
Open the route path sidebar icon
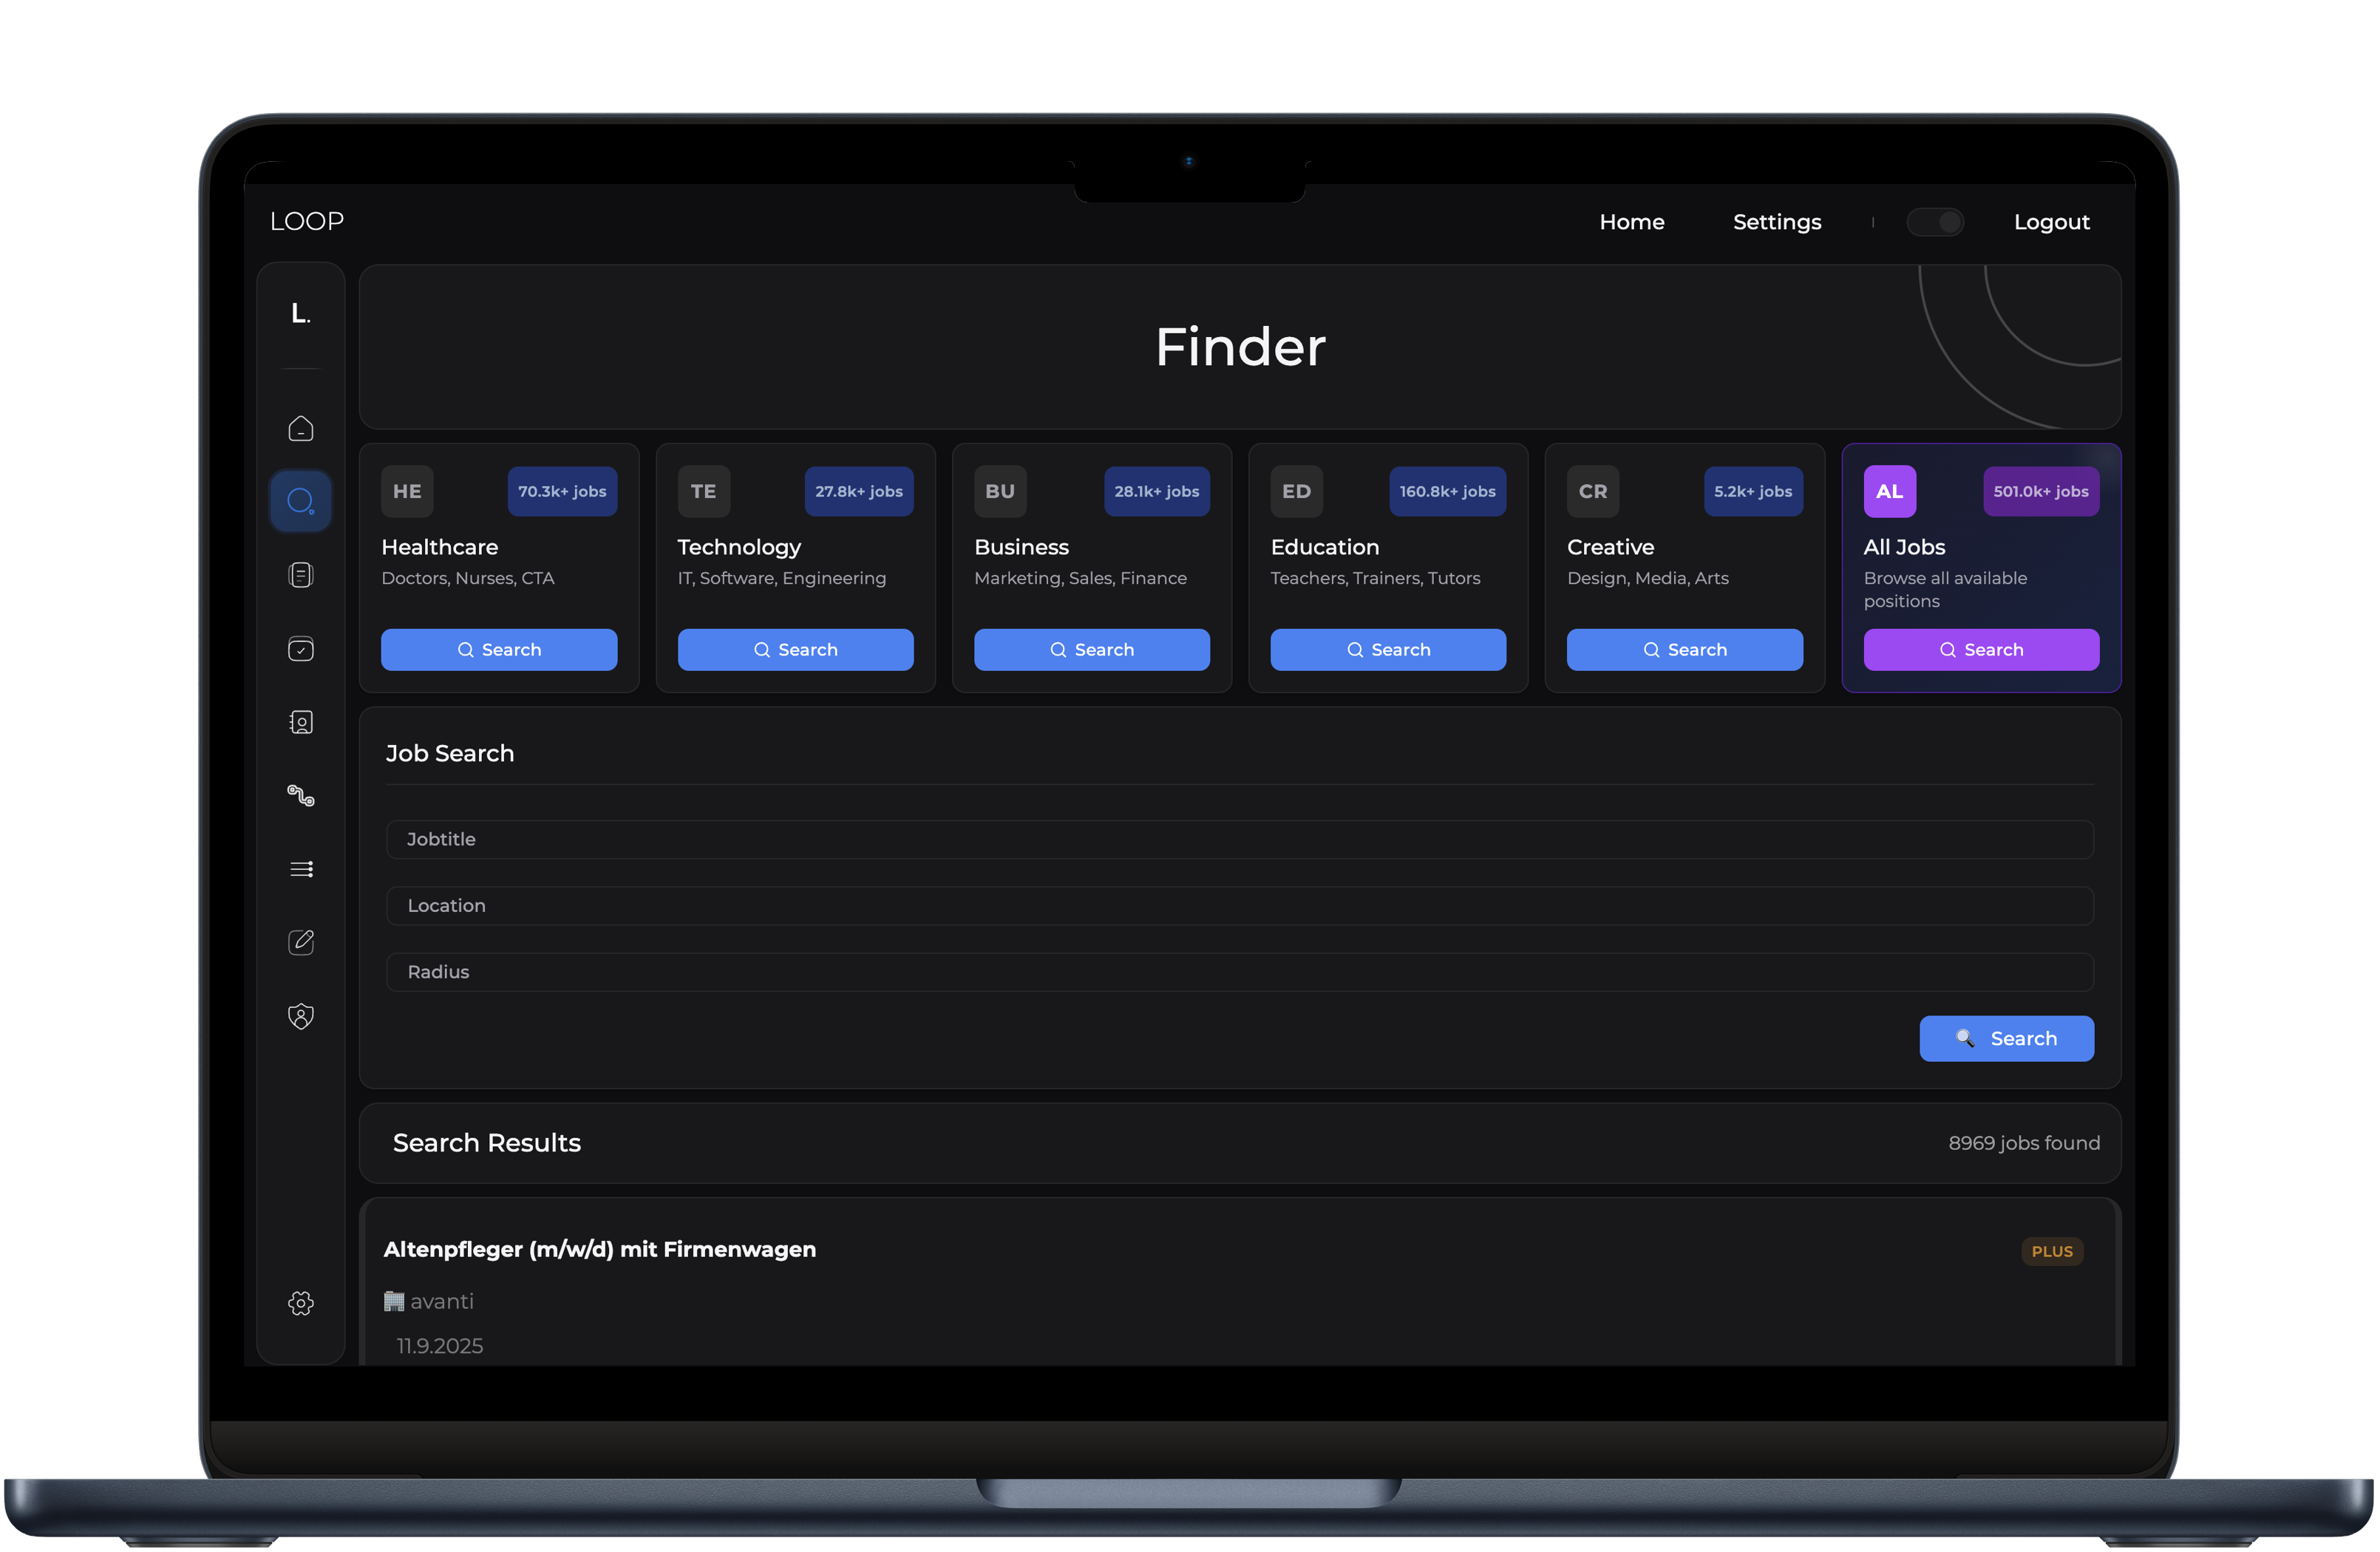[301, 796]
